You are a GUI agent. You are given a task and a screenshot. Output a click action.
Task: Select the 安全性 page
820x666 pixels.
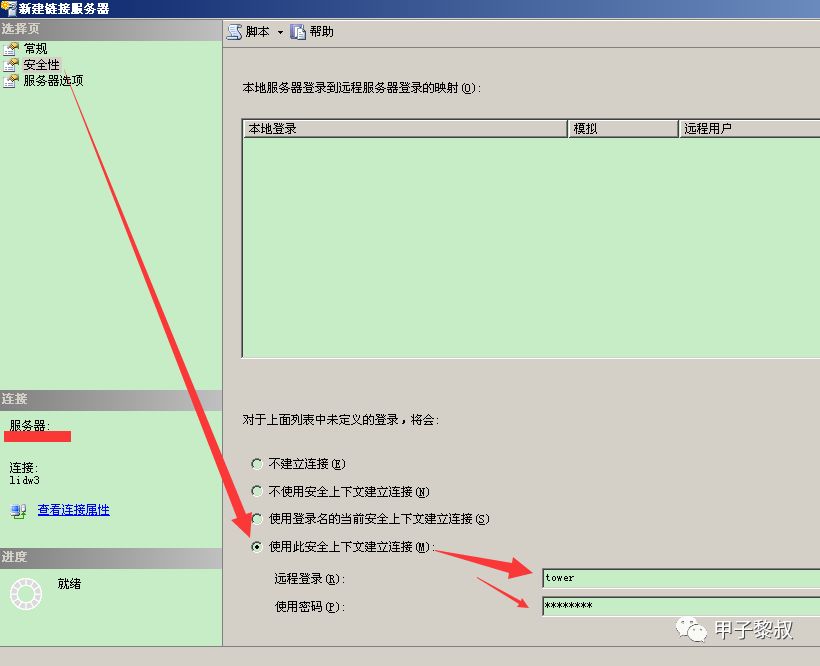42,65
